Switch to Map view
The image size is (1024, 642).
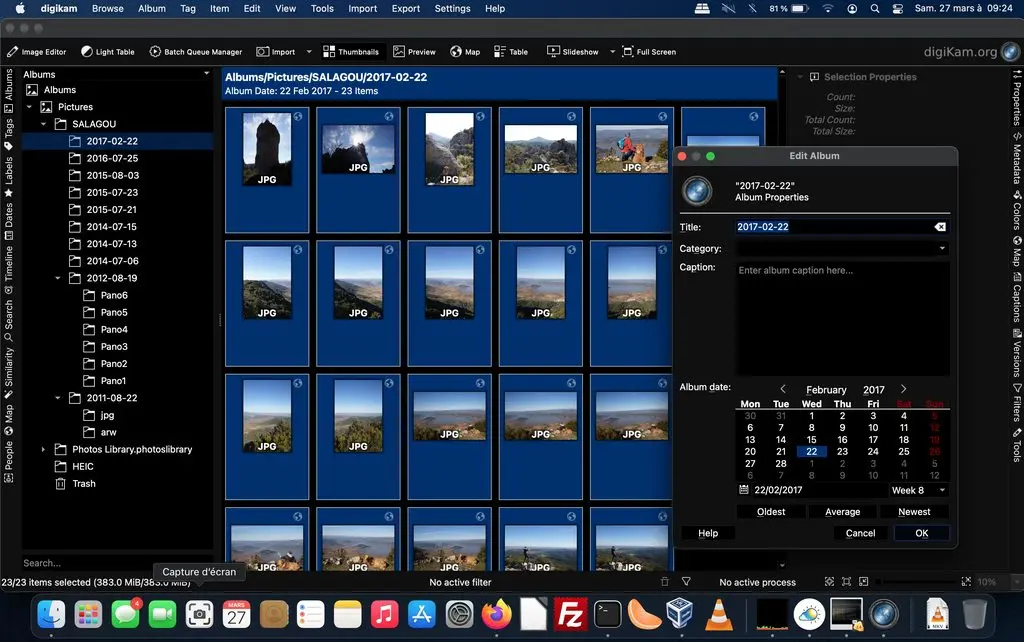tap(464, 51)
